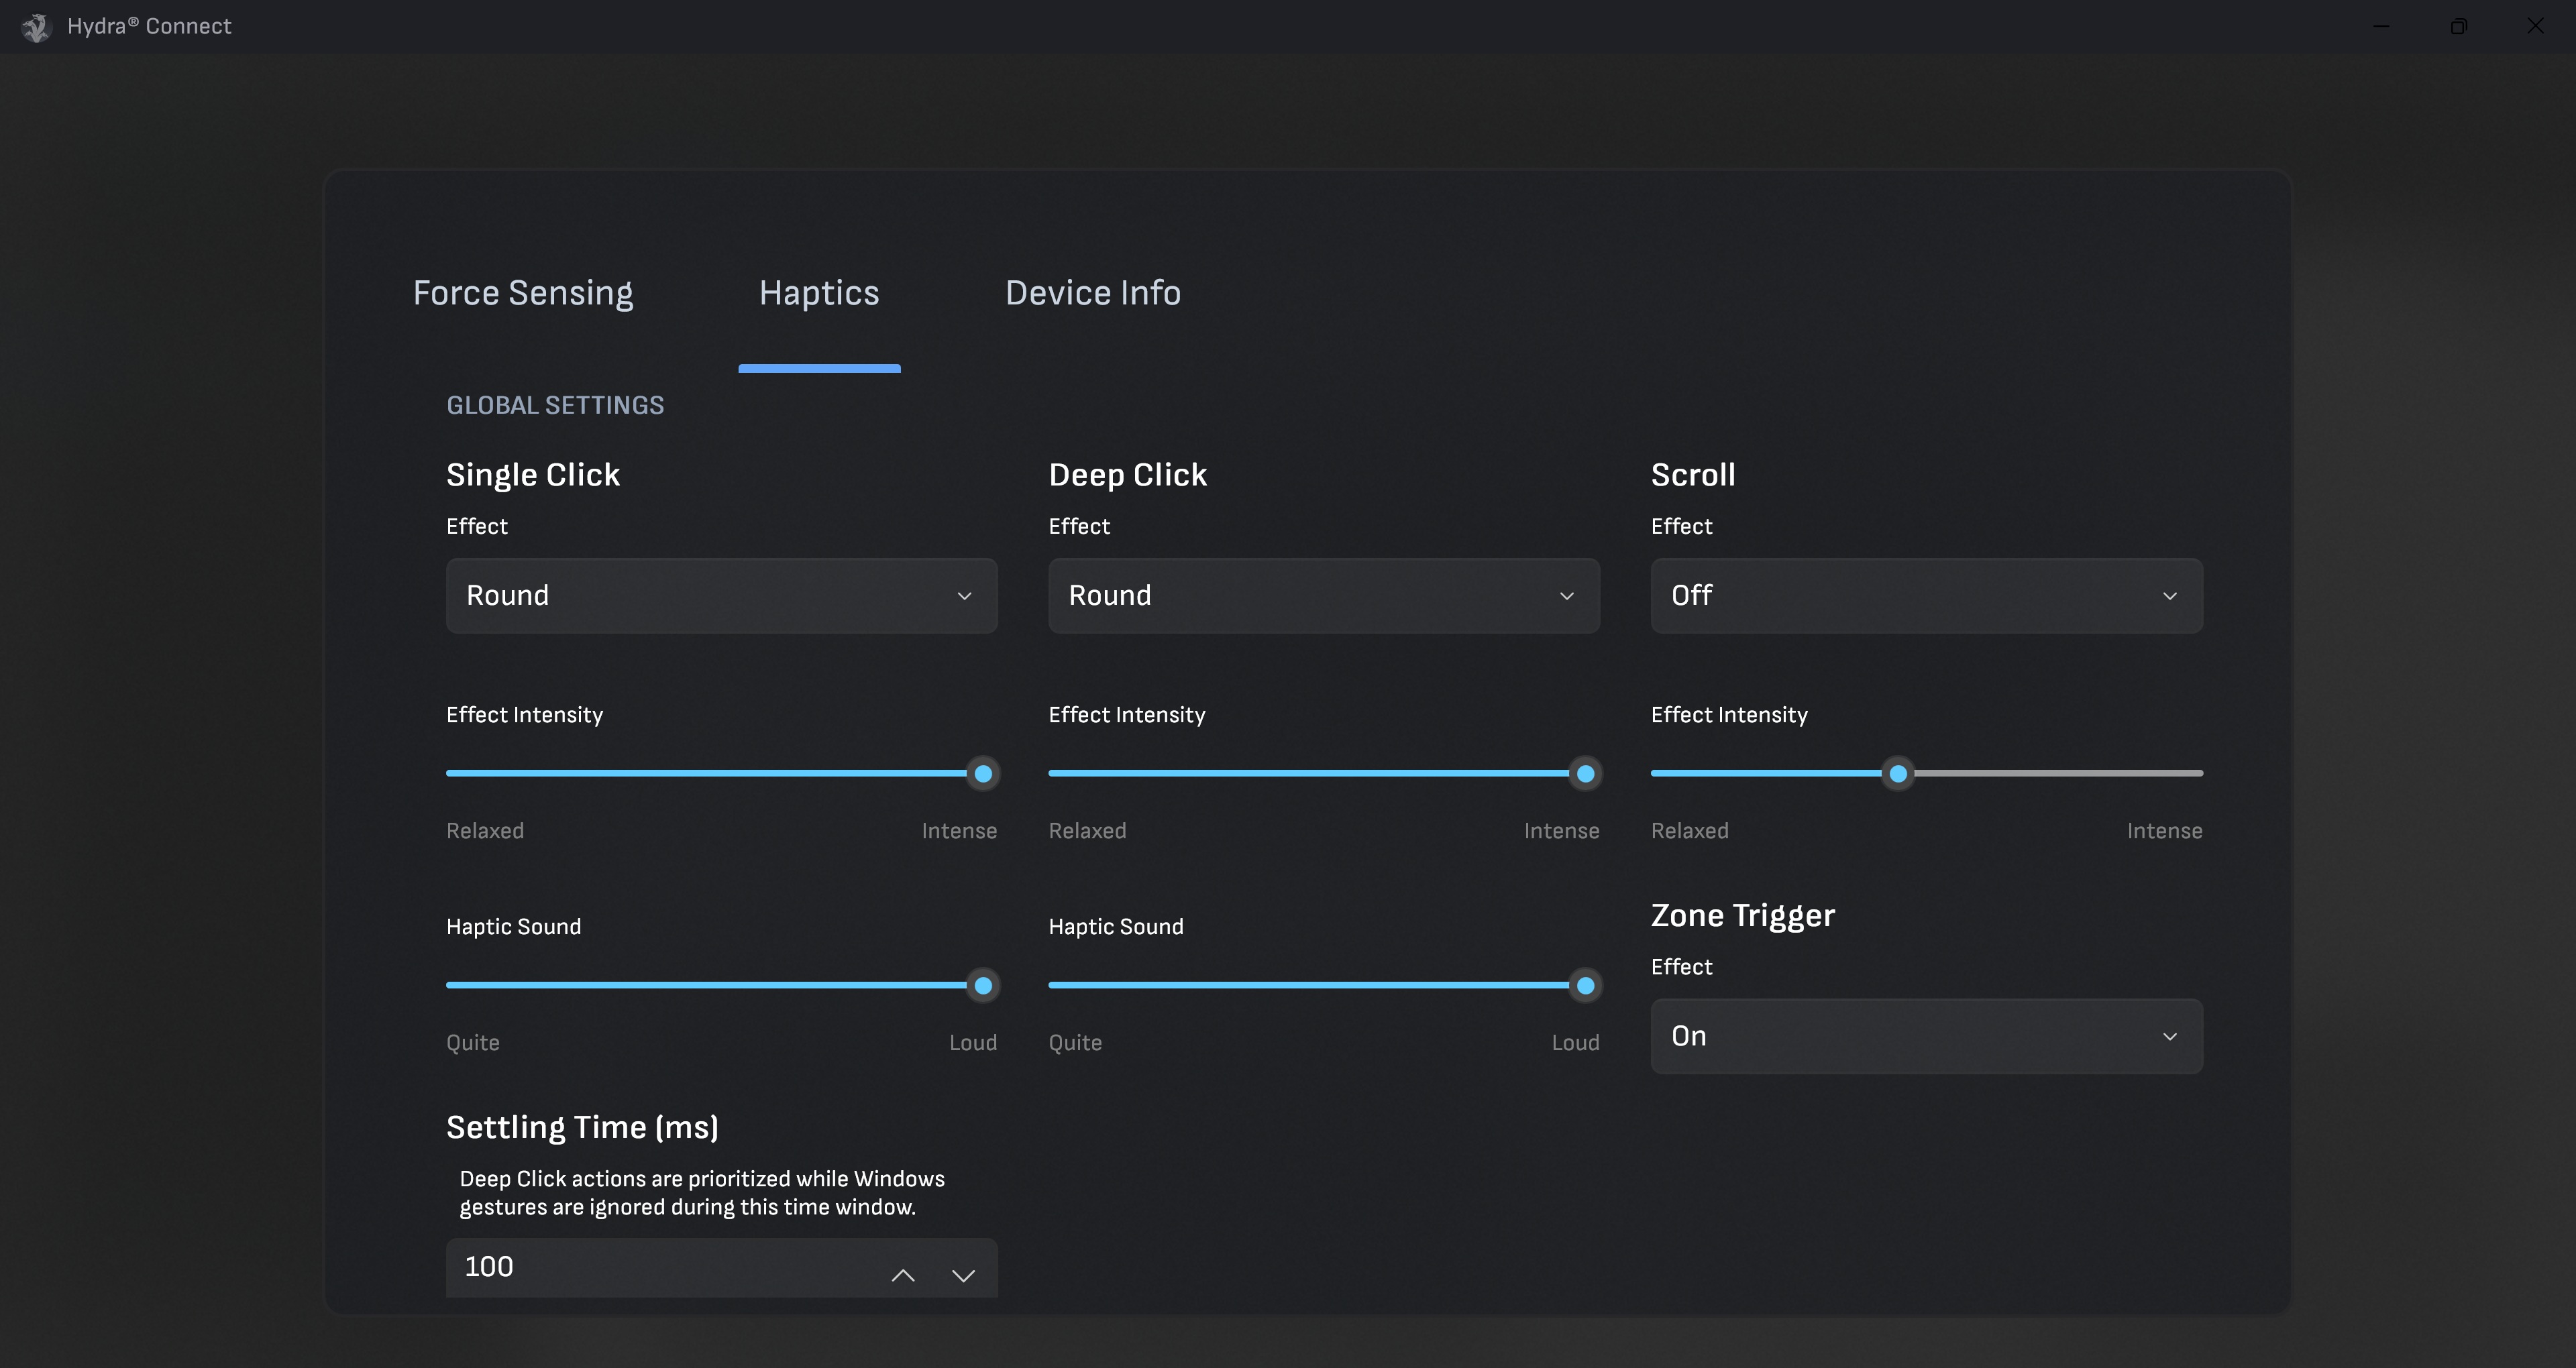Switch to the Force Sensing tab
Screen dimensions: 2576x1368
[x=522, y=293]
